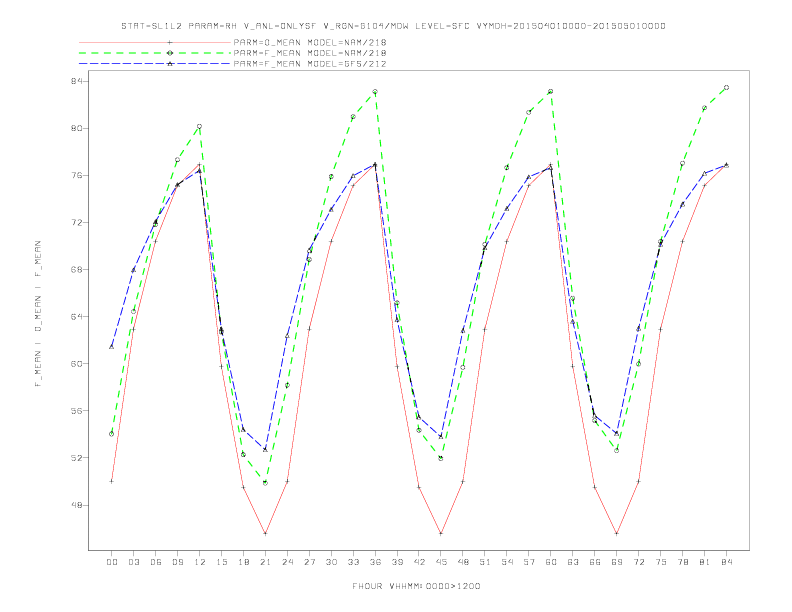Click x-axis tick label 60
This screenshot has width=792, height=612.
coord(551,562)
